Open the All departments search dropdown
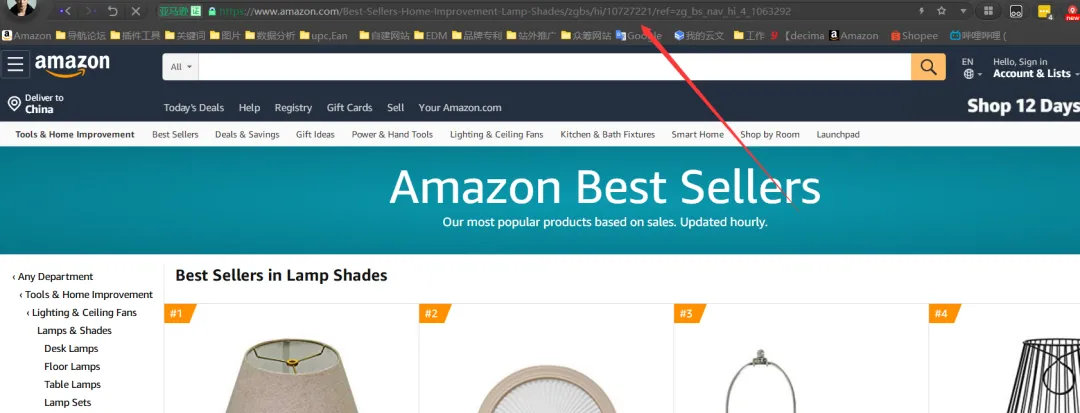1080x413 pixels. 181,67
